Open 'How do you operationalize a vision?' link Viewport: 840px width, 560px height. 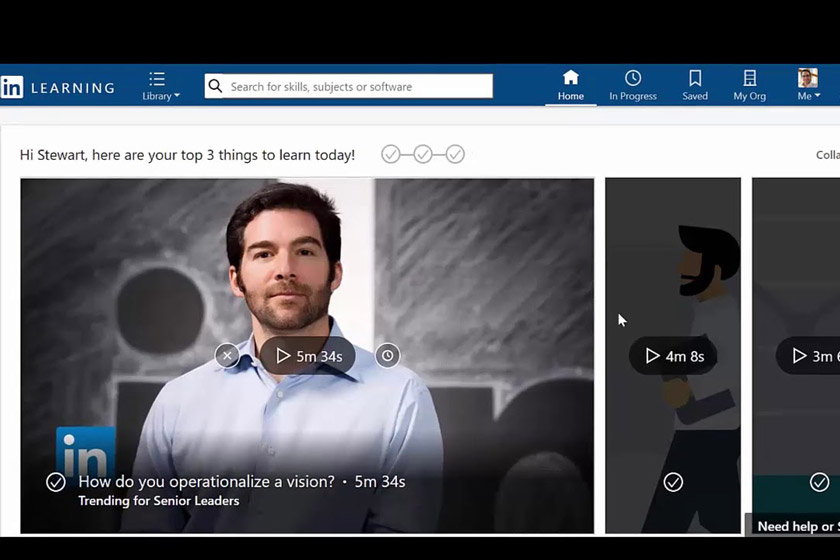tap(206, 481)
